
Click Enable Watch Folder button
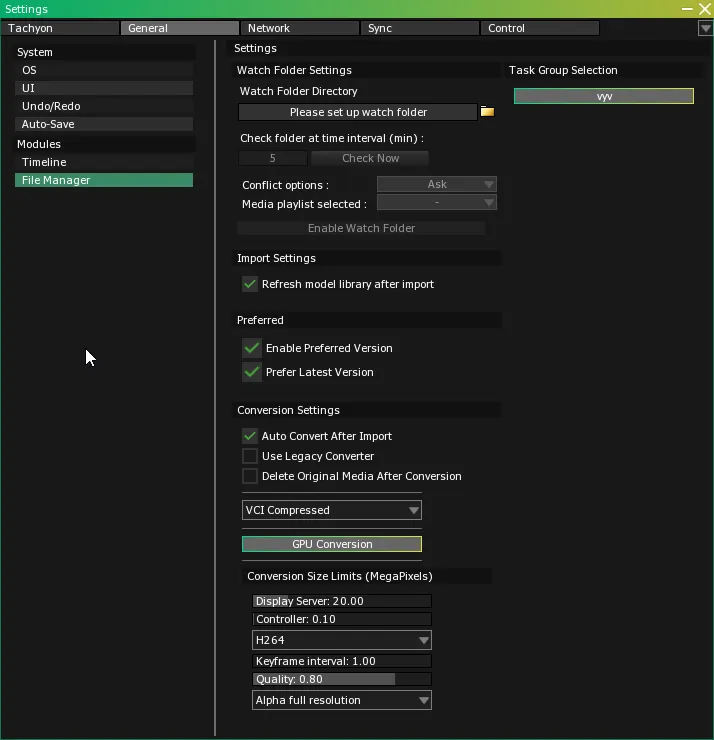click(x=361, y=228)
